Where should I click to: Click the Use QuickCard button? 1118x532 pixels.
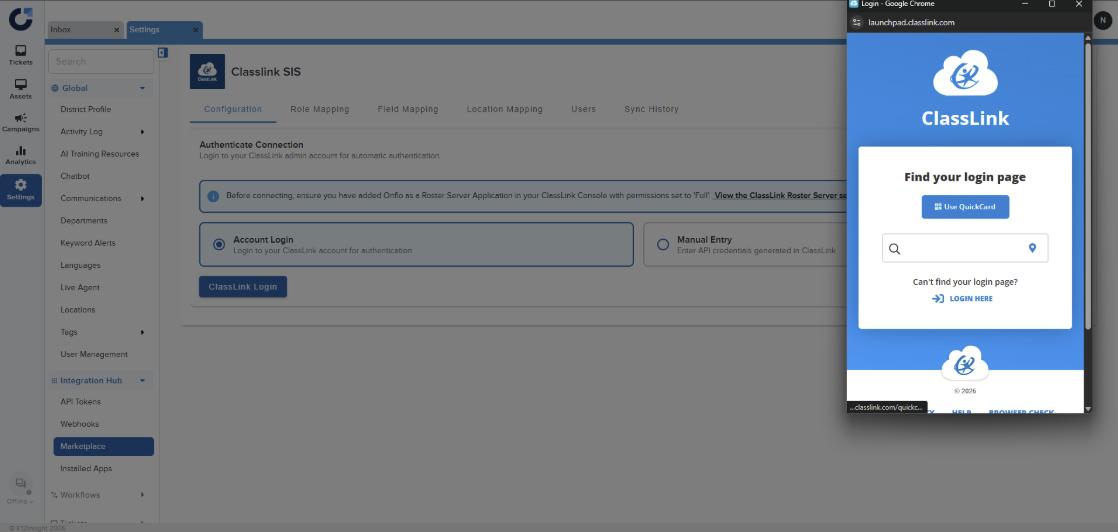965,207
